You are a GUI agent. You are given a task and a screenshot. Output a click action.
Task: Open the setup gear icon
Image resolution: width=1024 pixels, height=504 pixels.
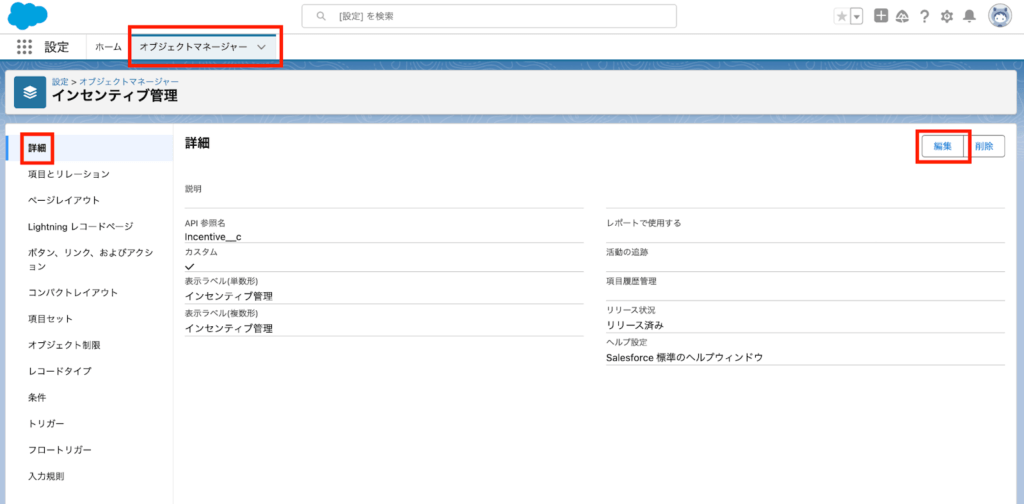pos(947,16)
